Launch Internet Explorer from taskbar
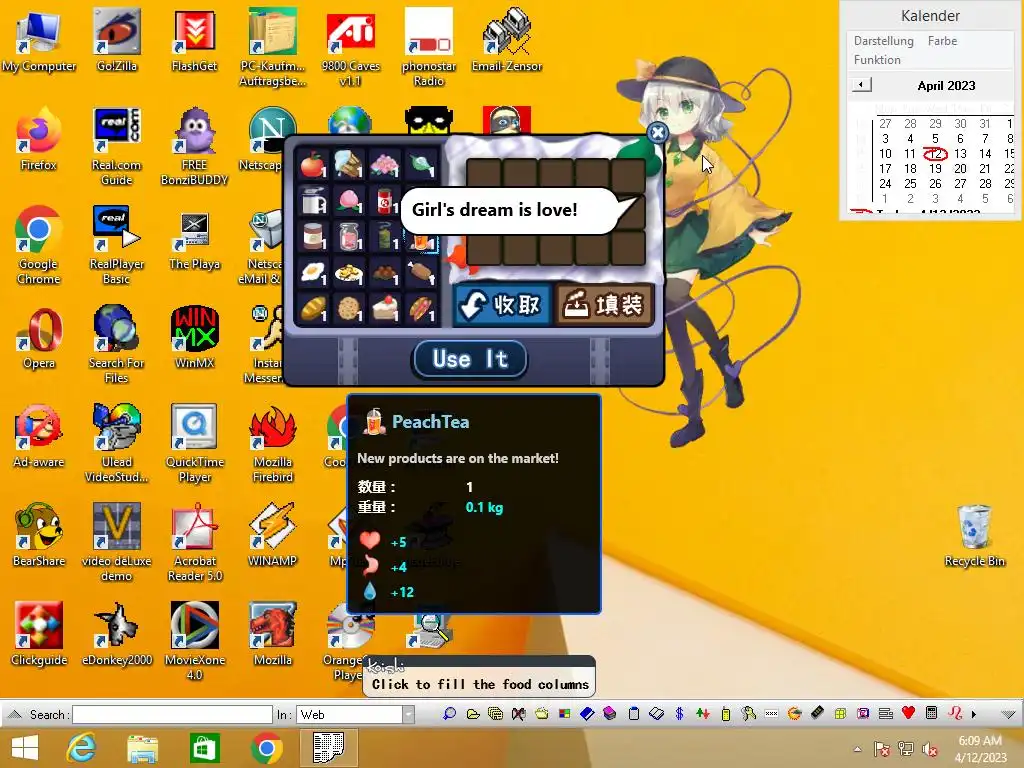The image size is (1024, 768). 81,748
